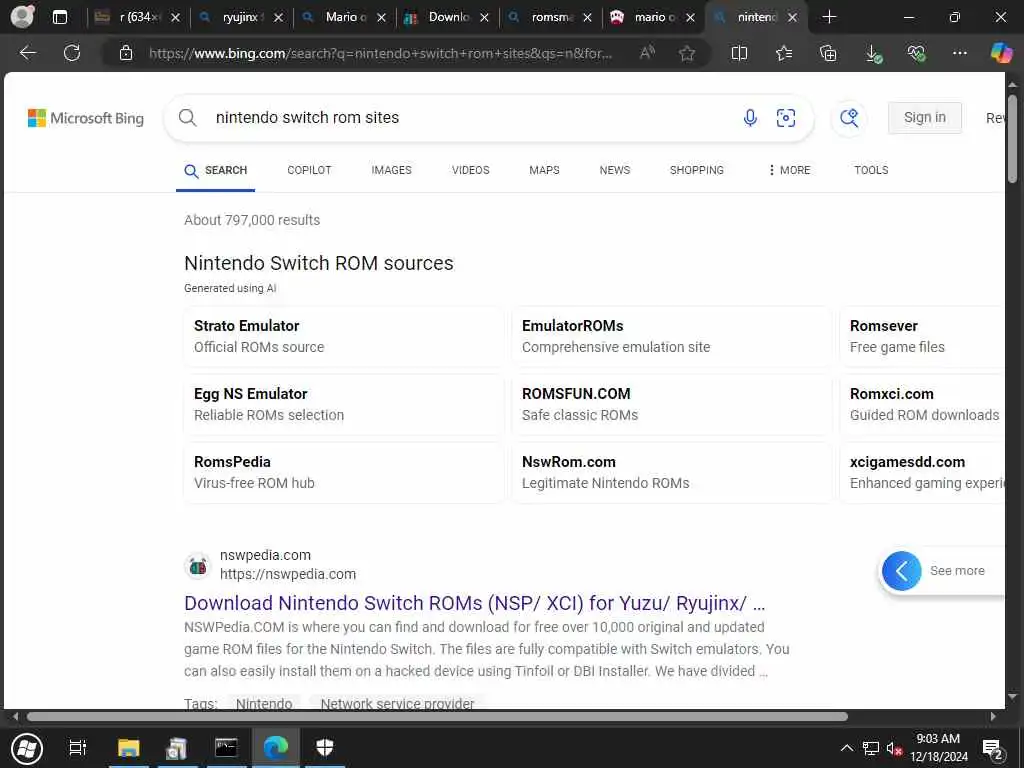Switch to NEWS tab
Viewport: 1024px width, 768px height.
(615, 170)
